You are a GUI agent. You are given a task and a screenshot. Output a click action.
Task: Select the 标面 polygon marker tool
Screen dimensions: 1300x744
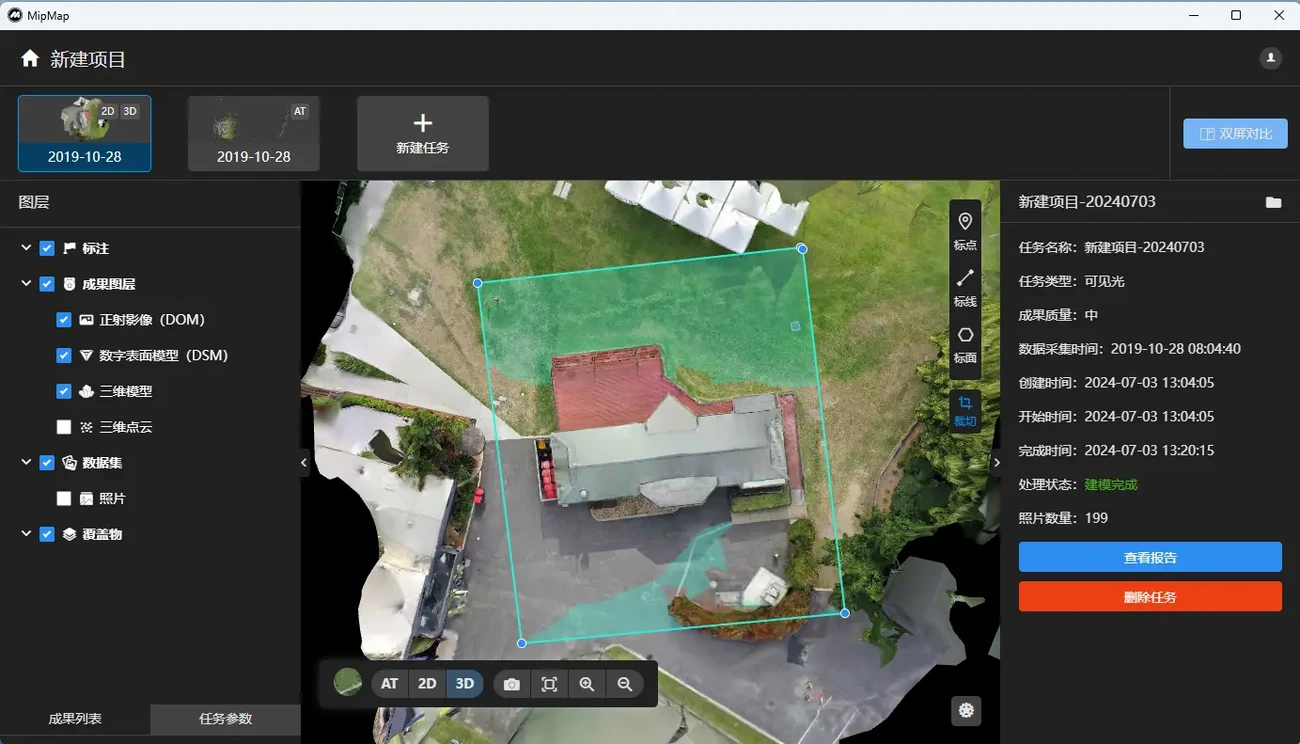pyautogui.click(x=965, y=343)
